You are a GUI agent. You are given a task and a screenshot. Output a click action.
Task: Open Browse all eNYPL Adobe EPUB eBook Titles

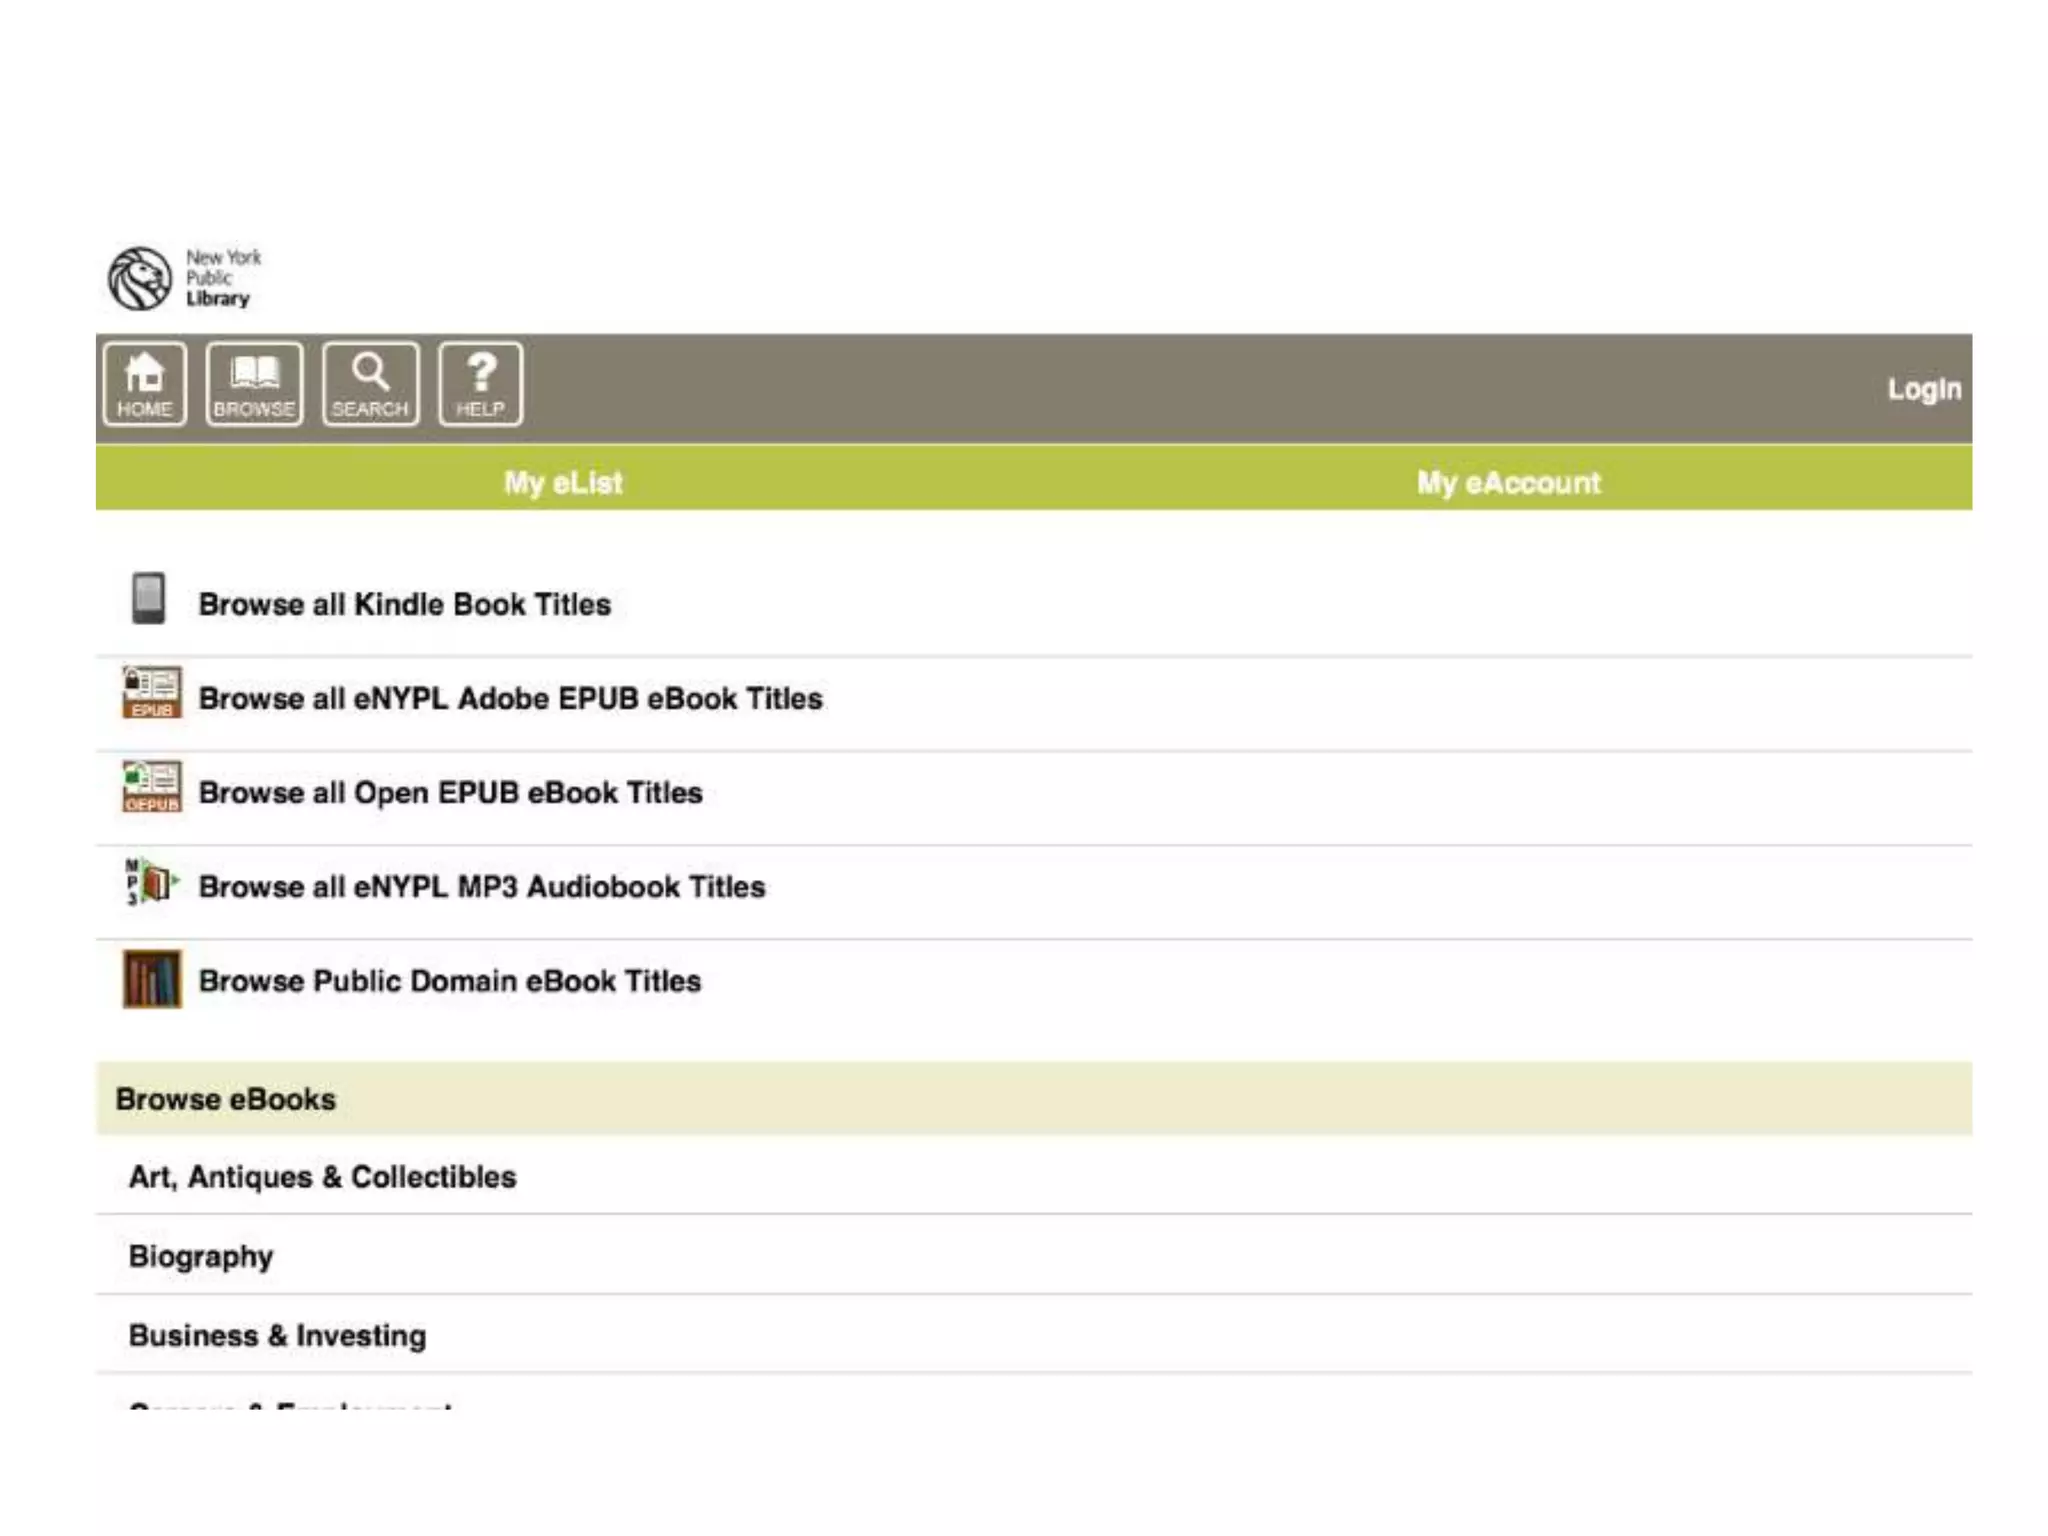[510, 698]
